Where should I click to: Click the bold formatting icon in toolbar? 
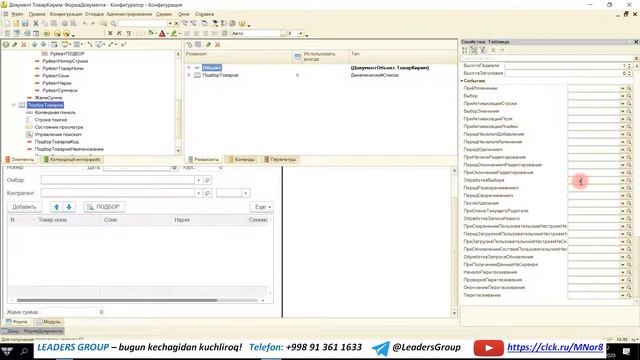(110, 33)
